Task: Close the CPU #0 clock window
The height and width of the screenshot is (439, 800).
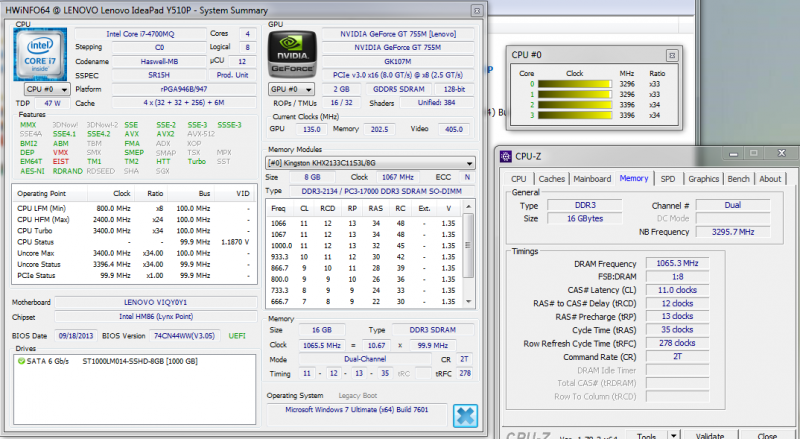Action: pos(671,55)
